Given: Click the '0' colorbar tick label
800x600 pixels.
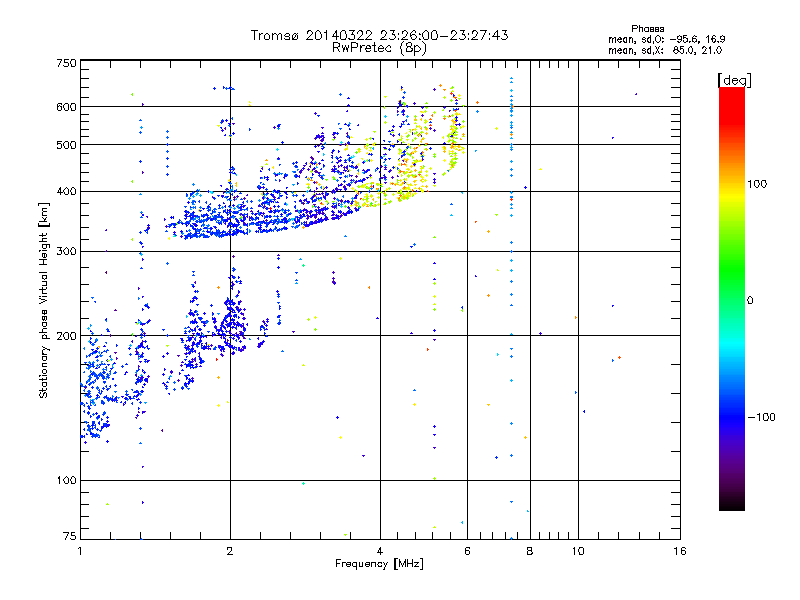Looking at the screenshot, I should [750, 301].
